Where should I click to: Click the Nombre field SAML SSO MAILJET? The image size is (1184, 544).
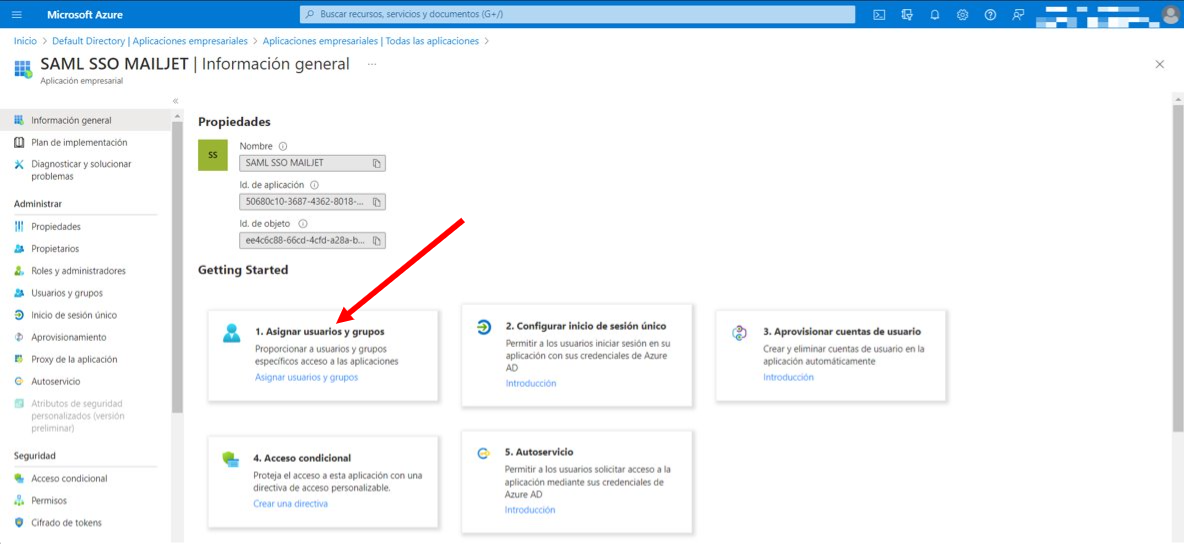312,162
